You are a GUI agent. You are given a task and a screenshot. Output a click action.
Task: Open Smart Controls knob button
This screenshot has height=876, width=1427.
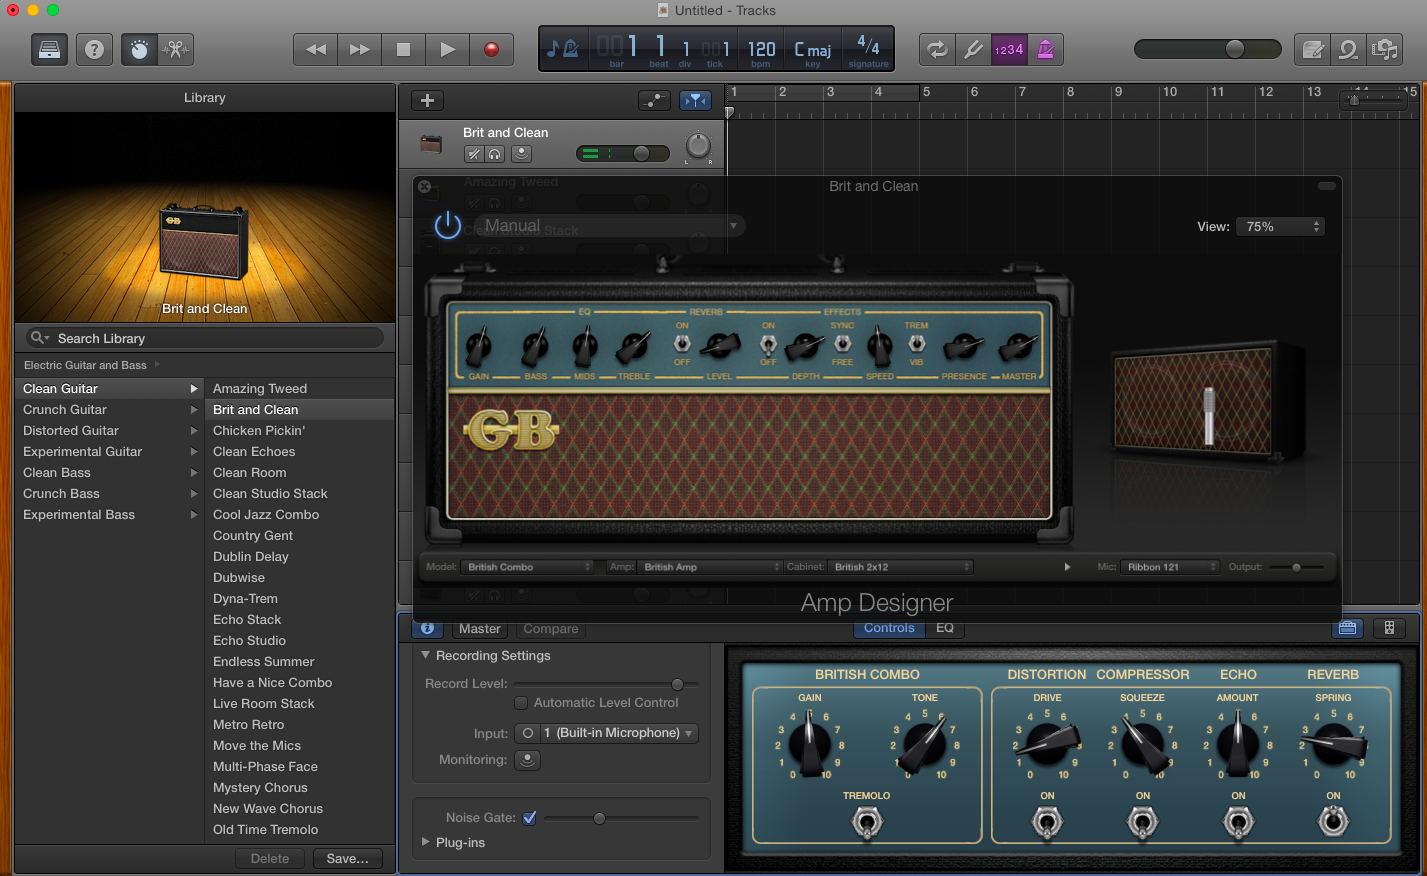pos(140,49)
